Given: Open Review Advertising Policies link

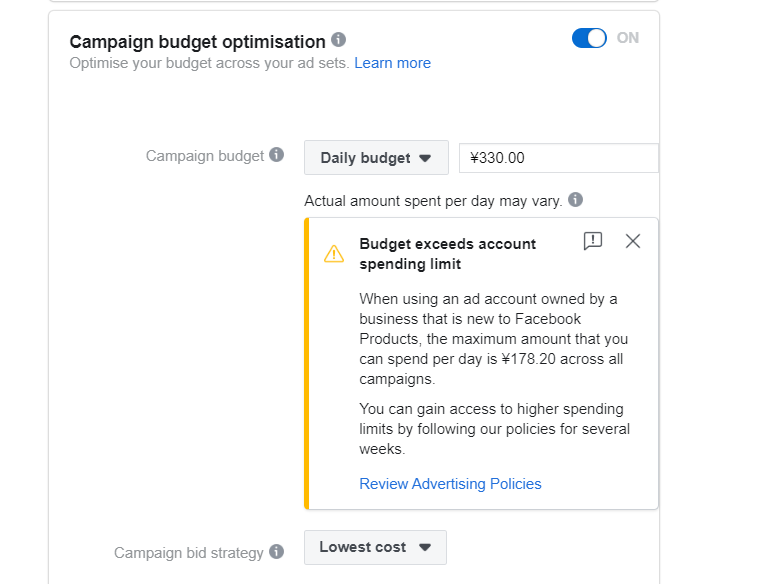Looking at the screenshot, I should [450, 483].
